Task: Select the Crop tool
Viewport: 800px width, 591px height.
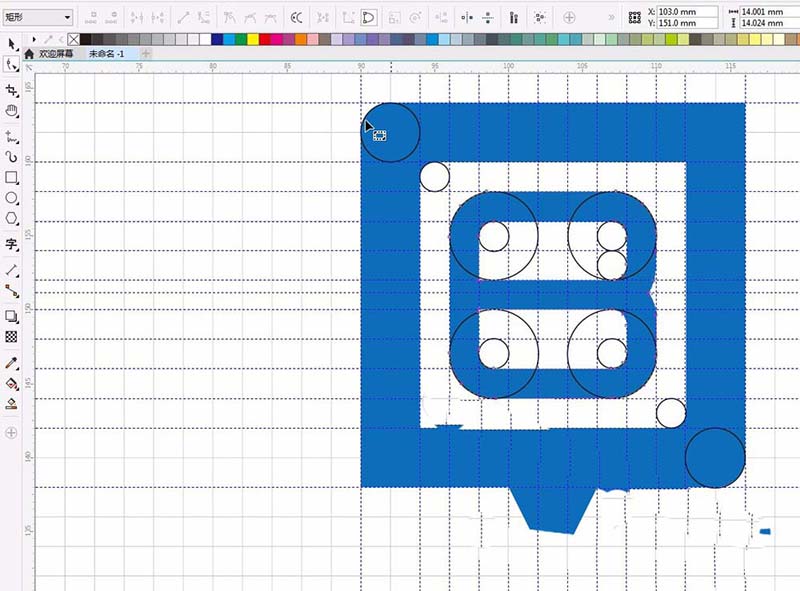Action: (11, 90)
